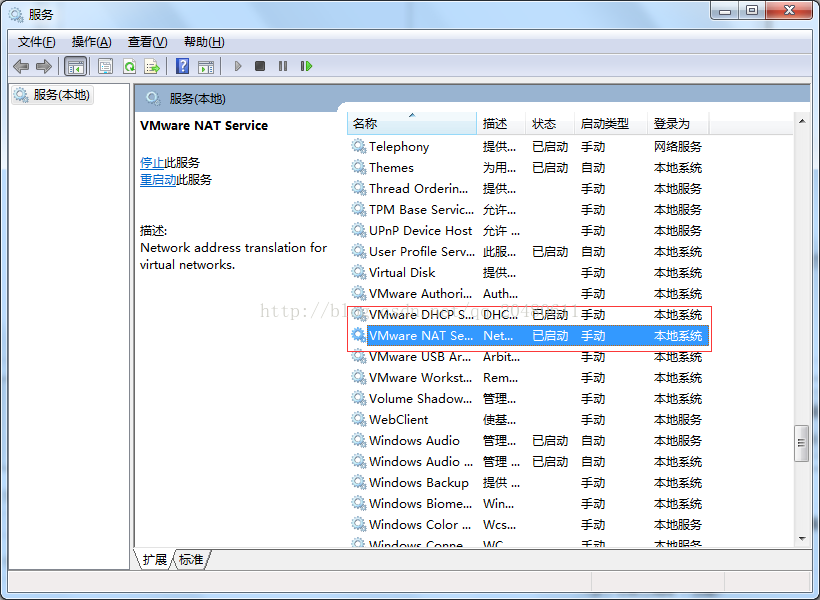Viewport: 820px width, 600px height.
Task: Select the User Profile Serv... row
Action: (x=528, y=251)
